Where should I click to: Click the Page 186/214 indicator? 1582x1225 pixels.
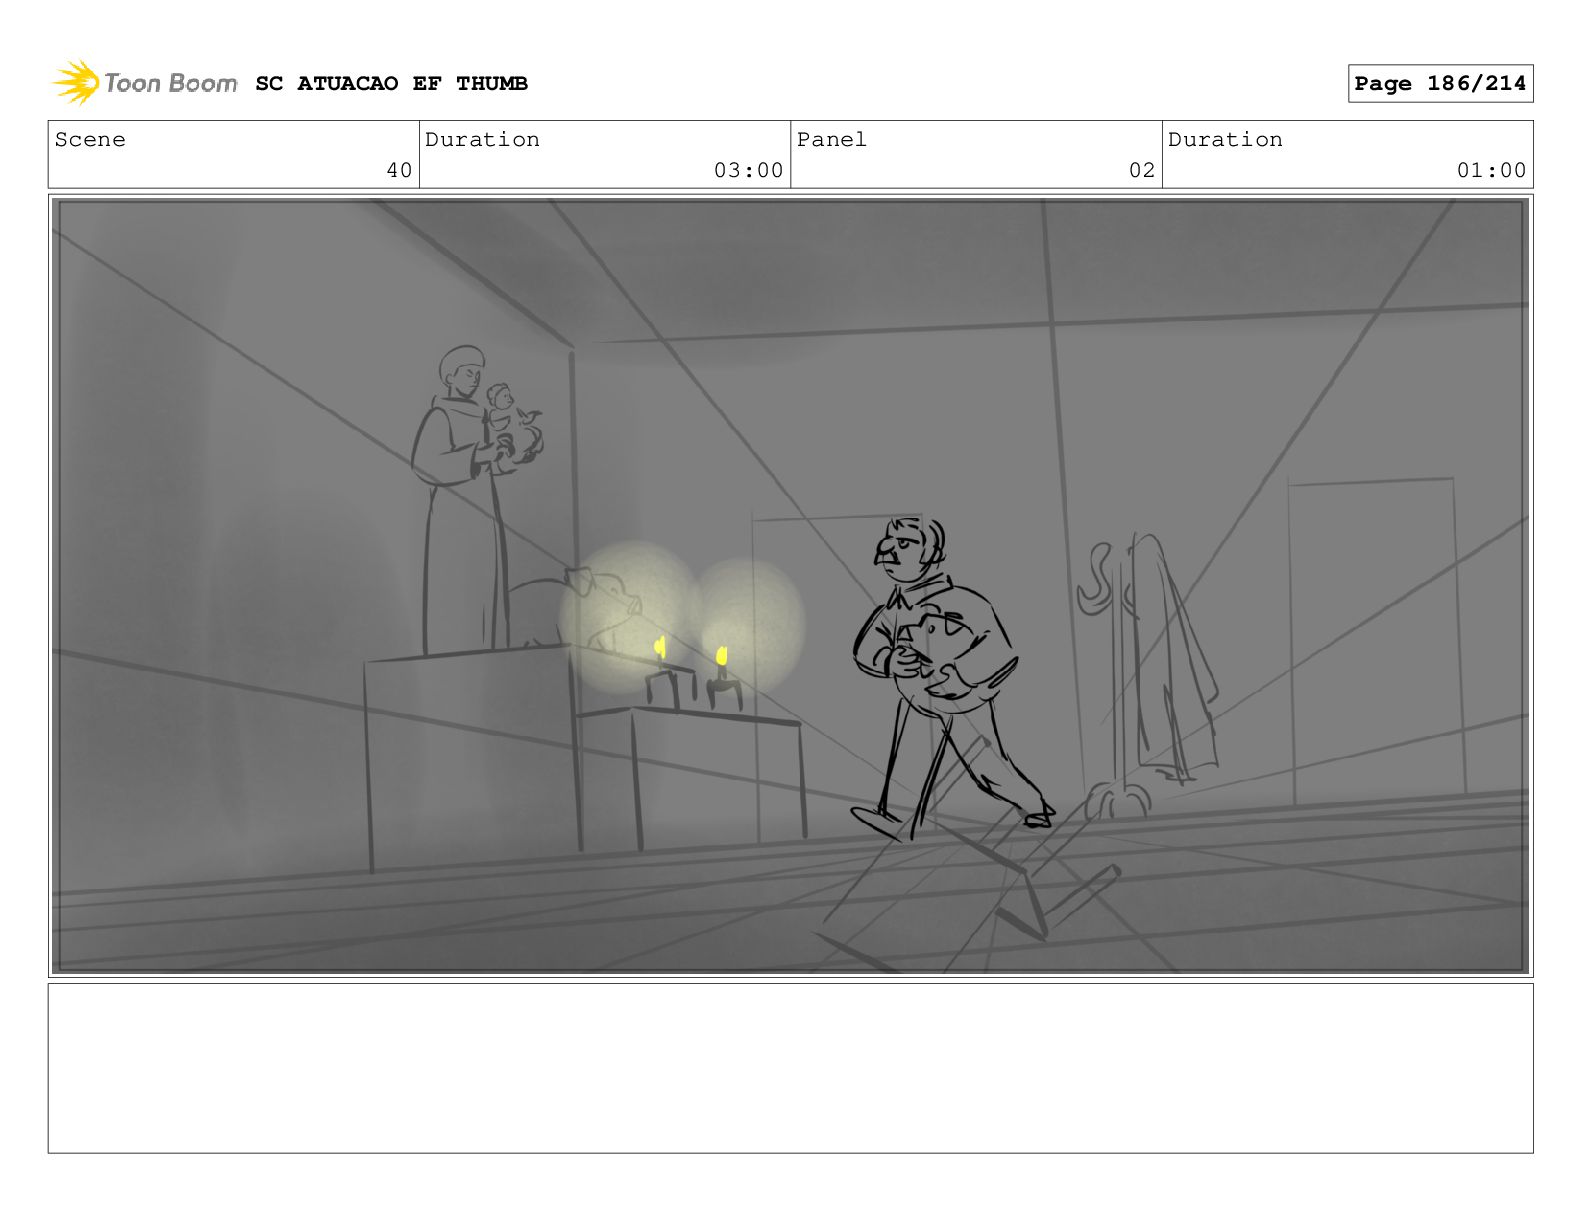coord(1440,84)
